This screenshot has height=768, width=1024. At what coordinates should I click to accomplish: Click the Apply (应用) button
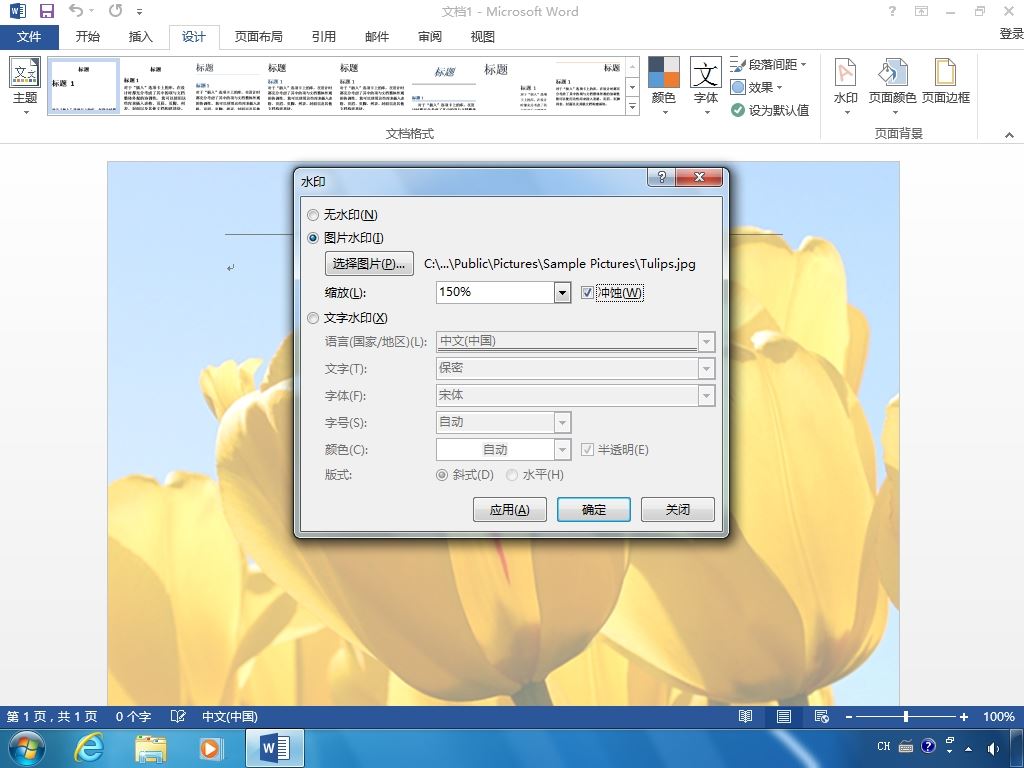tap(509, 509)
